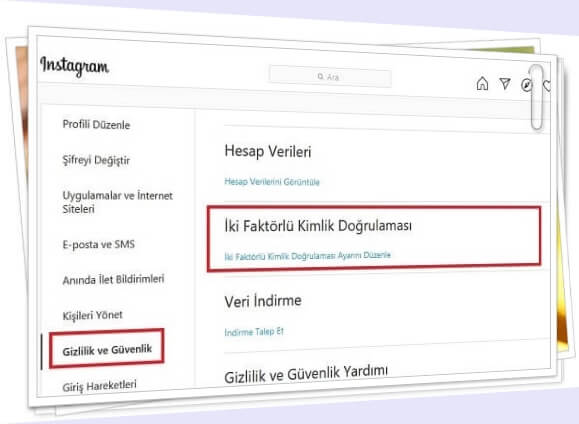Select E-posta ve SMS in the sidebar
This screenshot has height=424, width=579.
99,244
